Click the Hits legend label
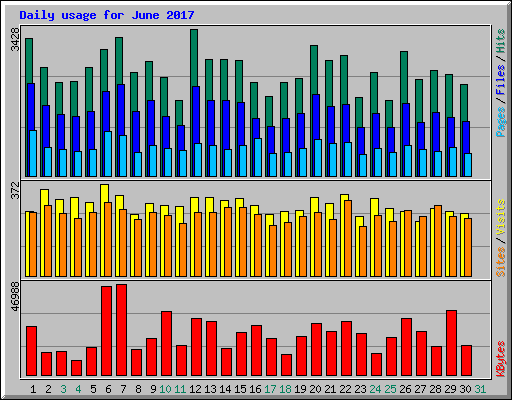The image size is (512, 400). tap(501, 41)
